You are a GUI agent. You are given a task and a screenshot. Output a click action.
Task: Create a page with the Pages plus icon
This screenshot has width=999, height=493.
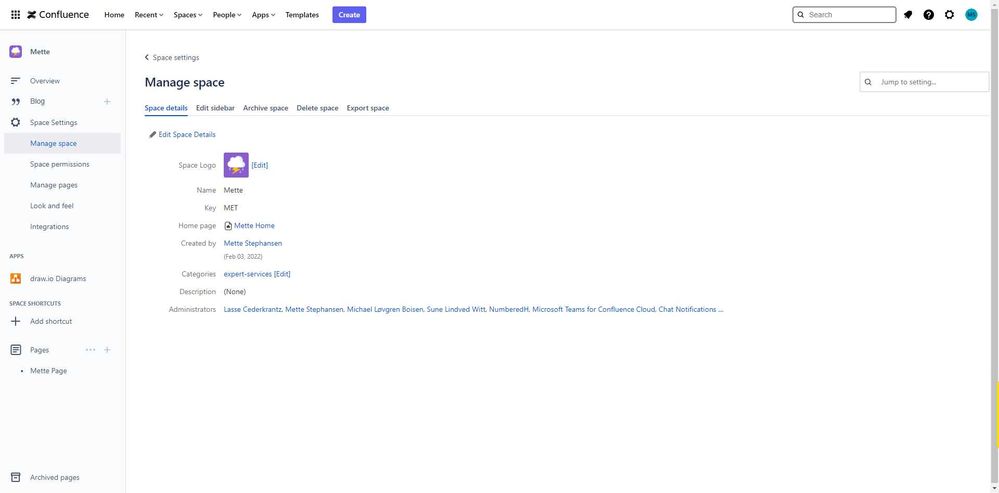[x=107, y=350]
